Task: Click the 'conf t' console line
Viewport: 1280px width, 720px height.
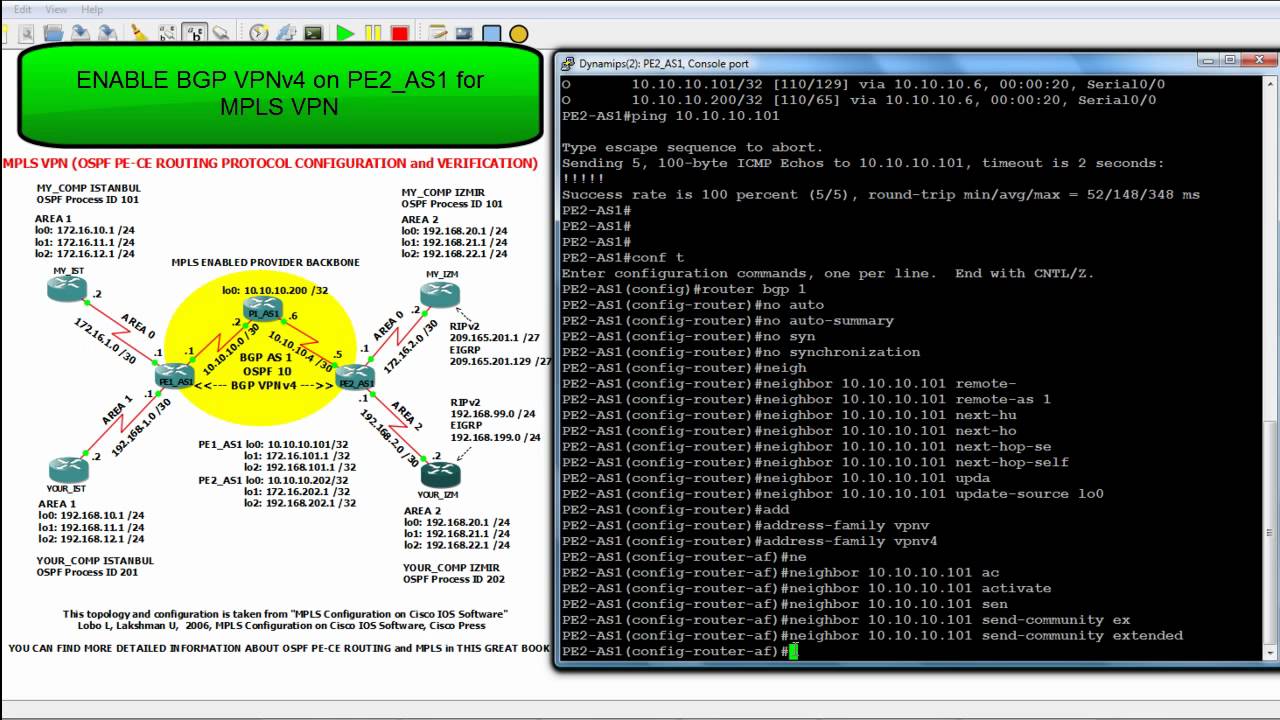Action: [x=623, y=257]
